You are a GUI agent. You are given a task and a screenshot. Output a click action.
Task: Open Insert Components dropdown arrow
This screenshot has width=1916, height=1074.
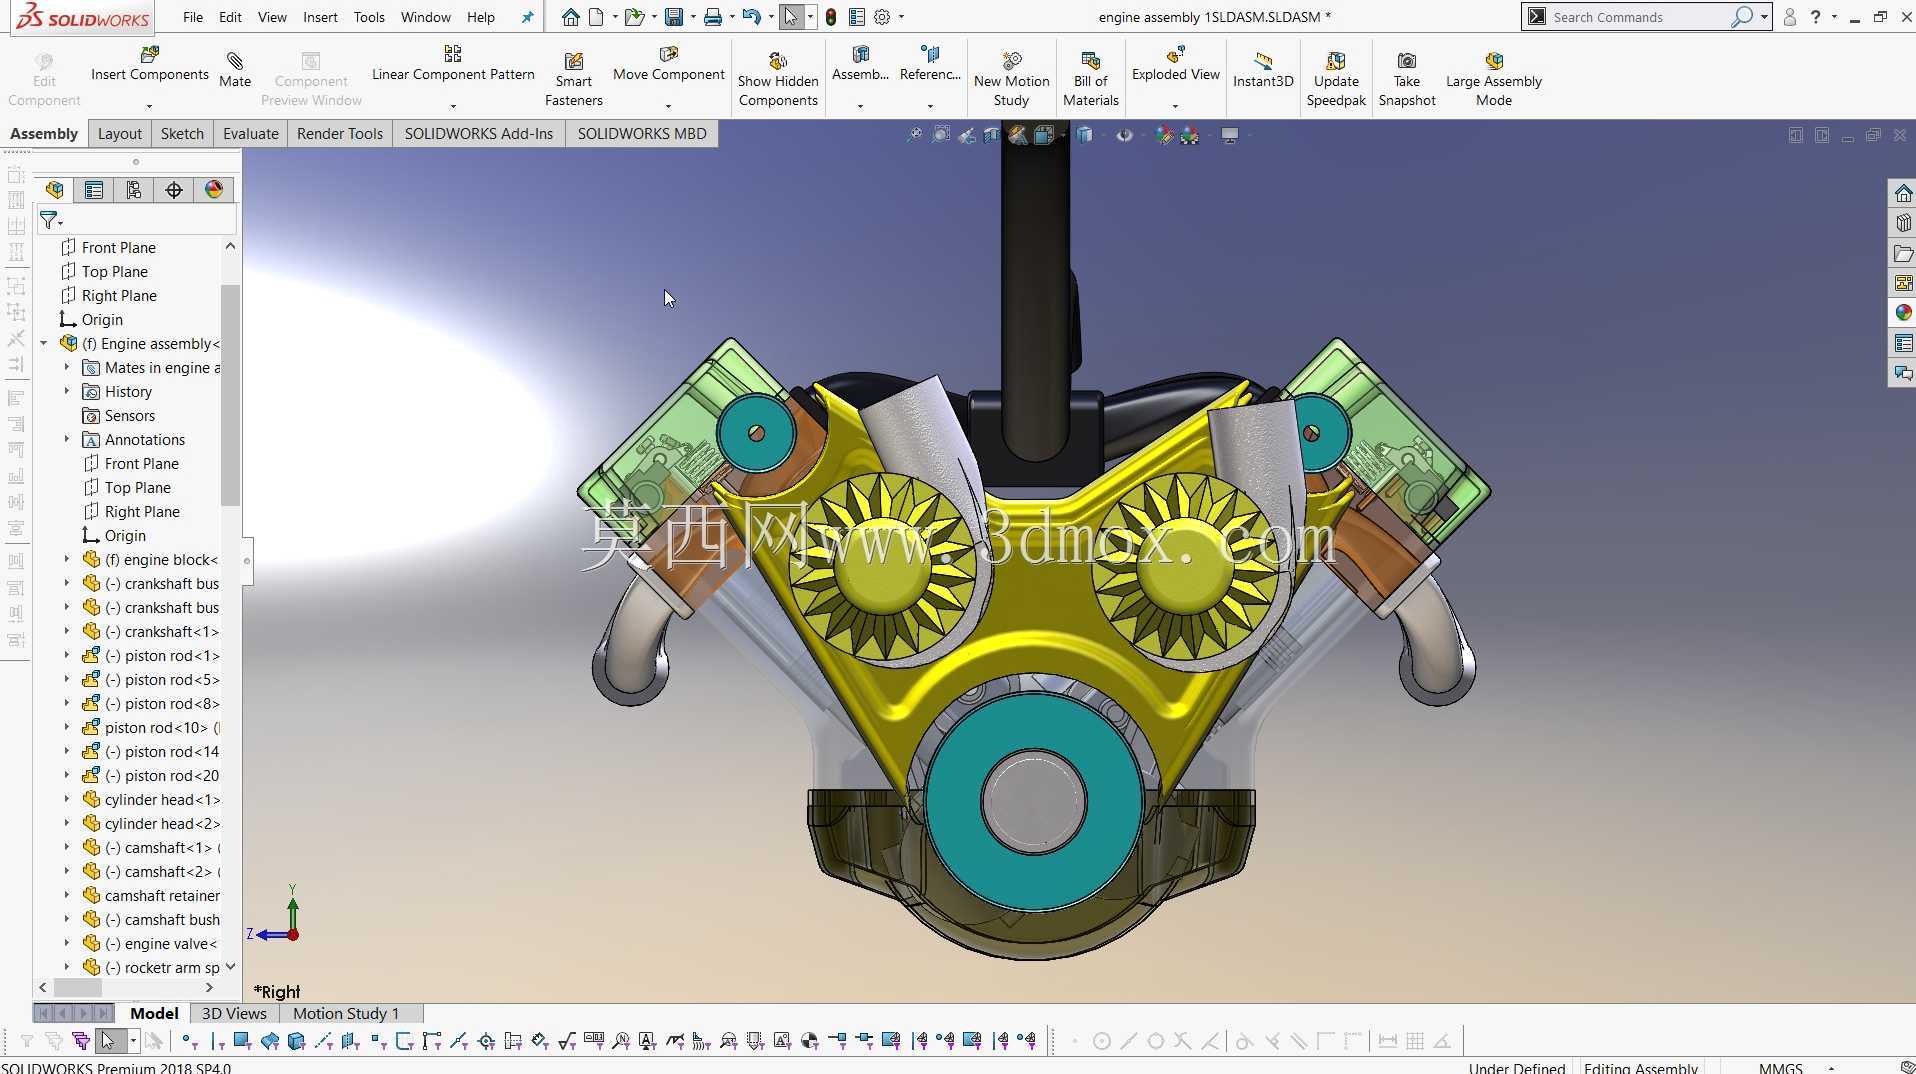click(x=149, y=105)
